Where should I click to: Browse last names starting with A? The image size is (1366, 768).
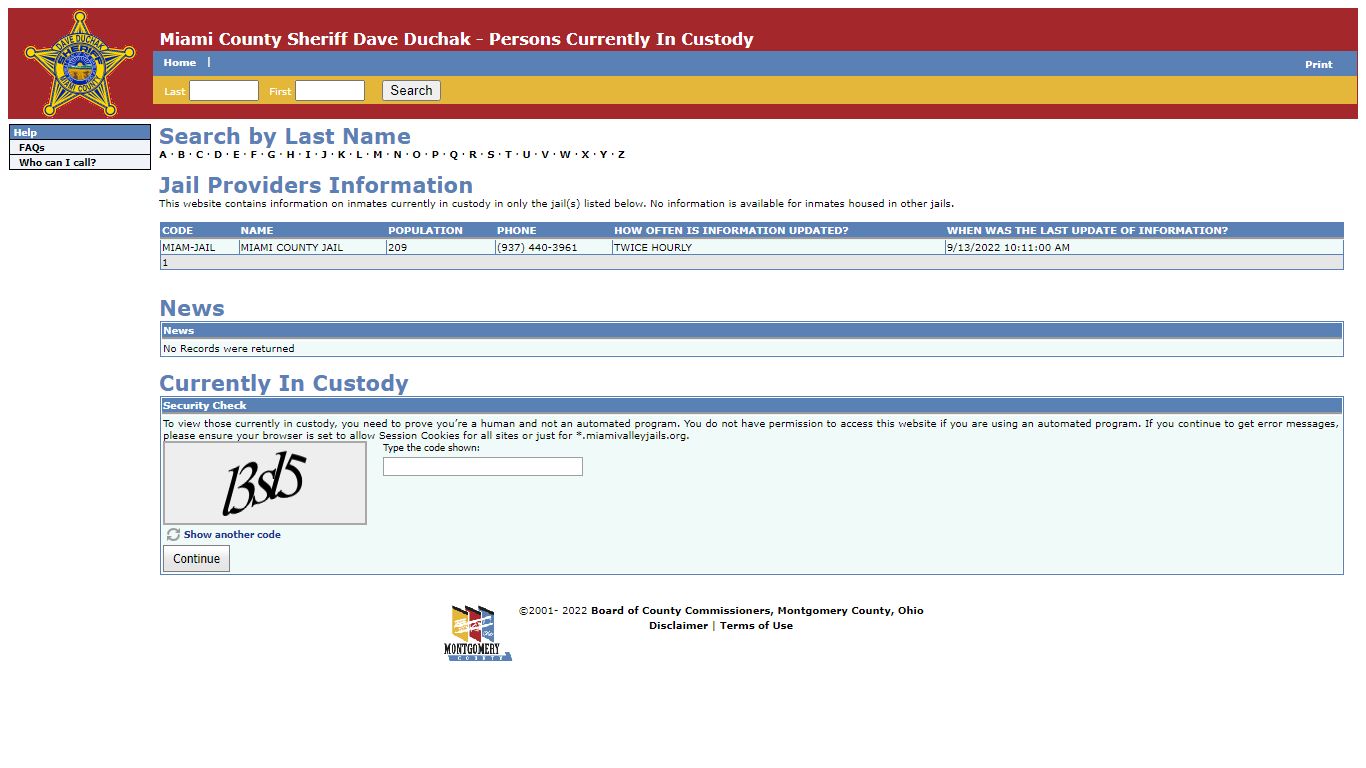point(163,155)
